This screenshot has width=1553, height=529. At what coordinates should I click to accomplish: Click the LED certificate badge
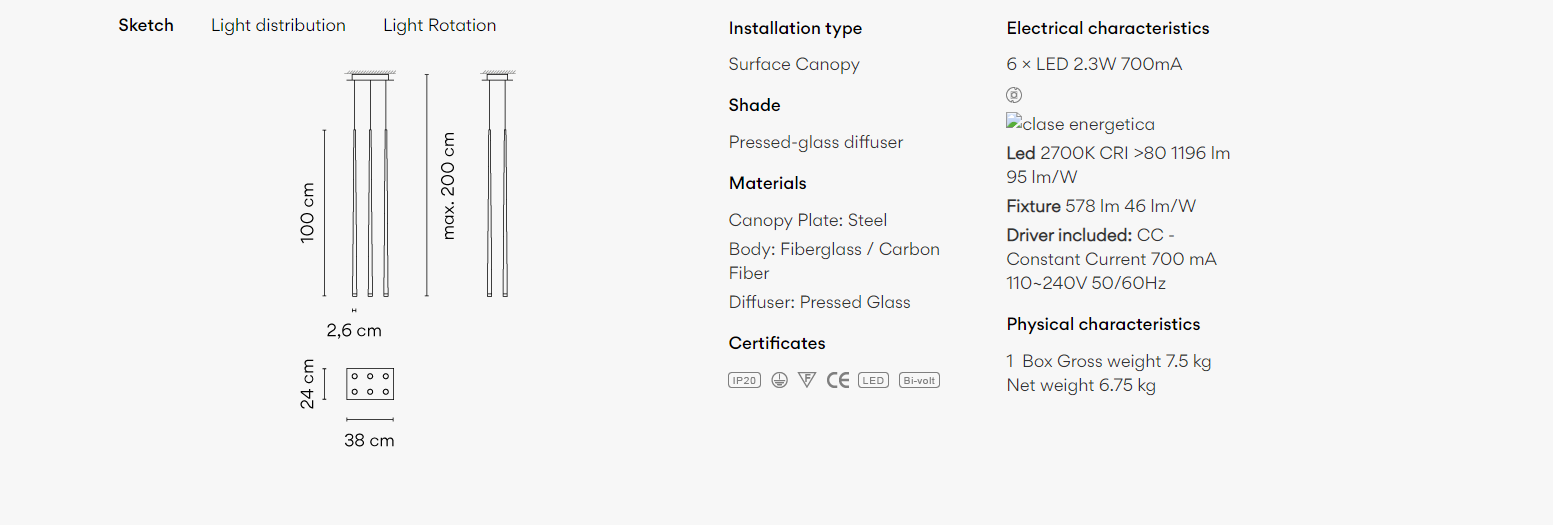point(873,380)
